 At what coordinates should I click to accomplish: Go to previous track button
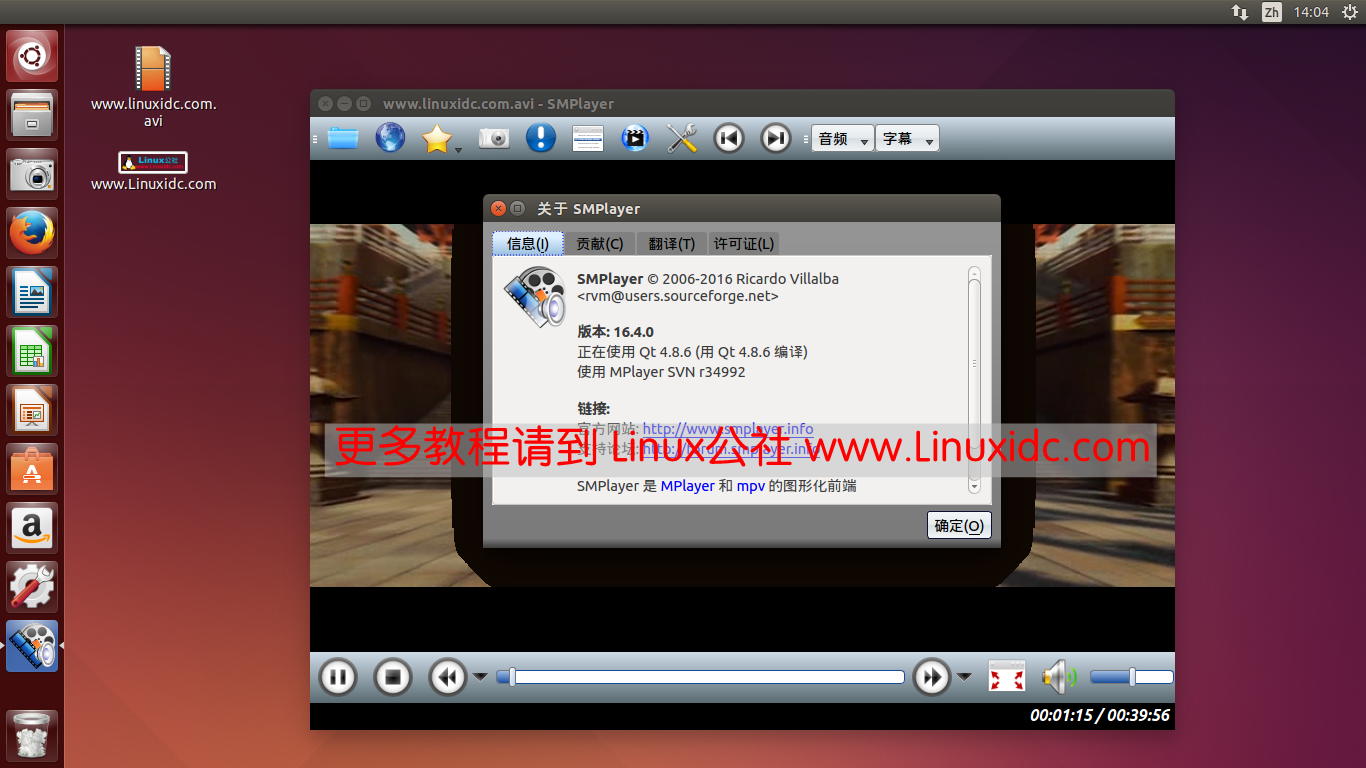[x=729, y=138]
